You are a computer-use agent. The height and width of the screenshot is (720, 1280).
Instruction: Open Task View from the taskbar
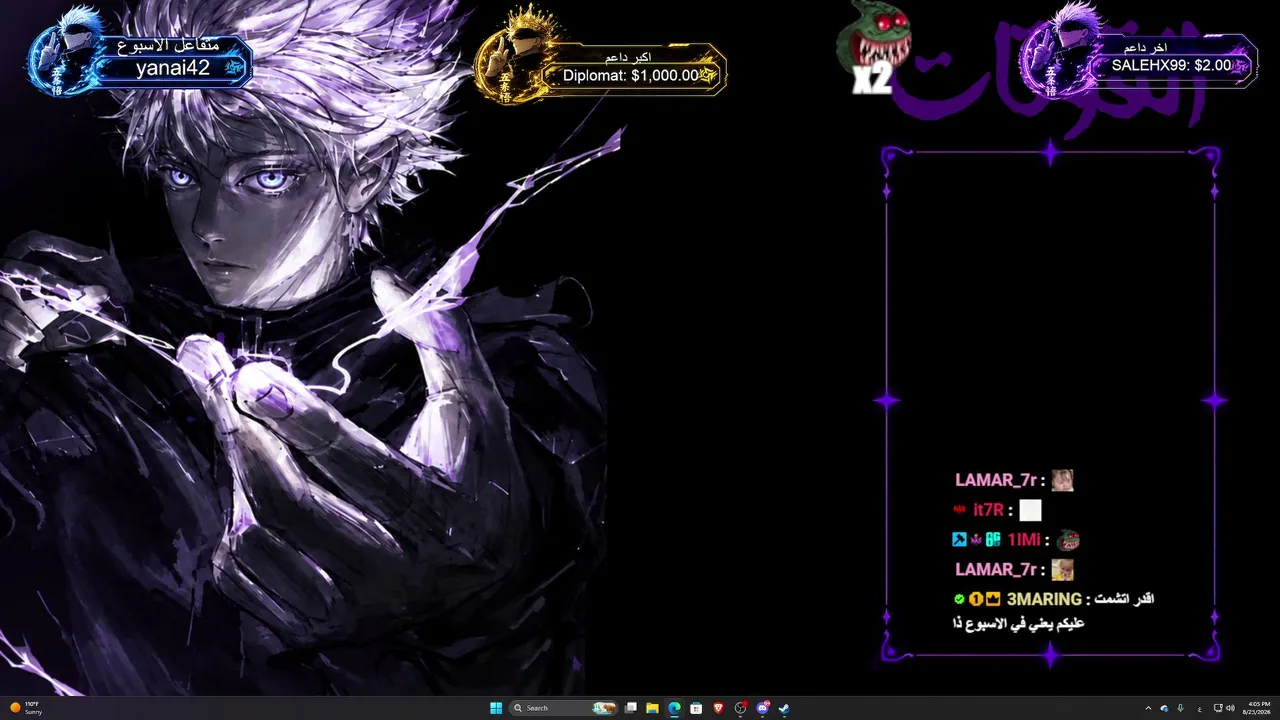(631, 708)
